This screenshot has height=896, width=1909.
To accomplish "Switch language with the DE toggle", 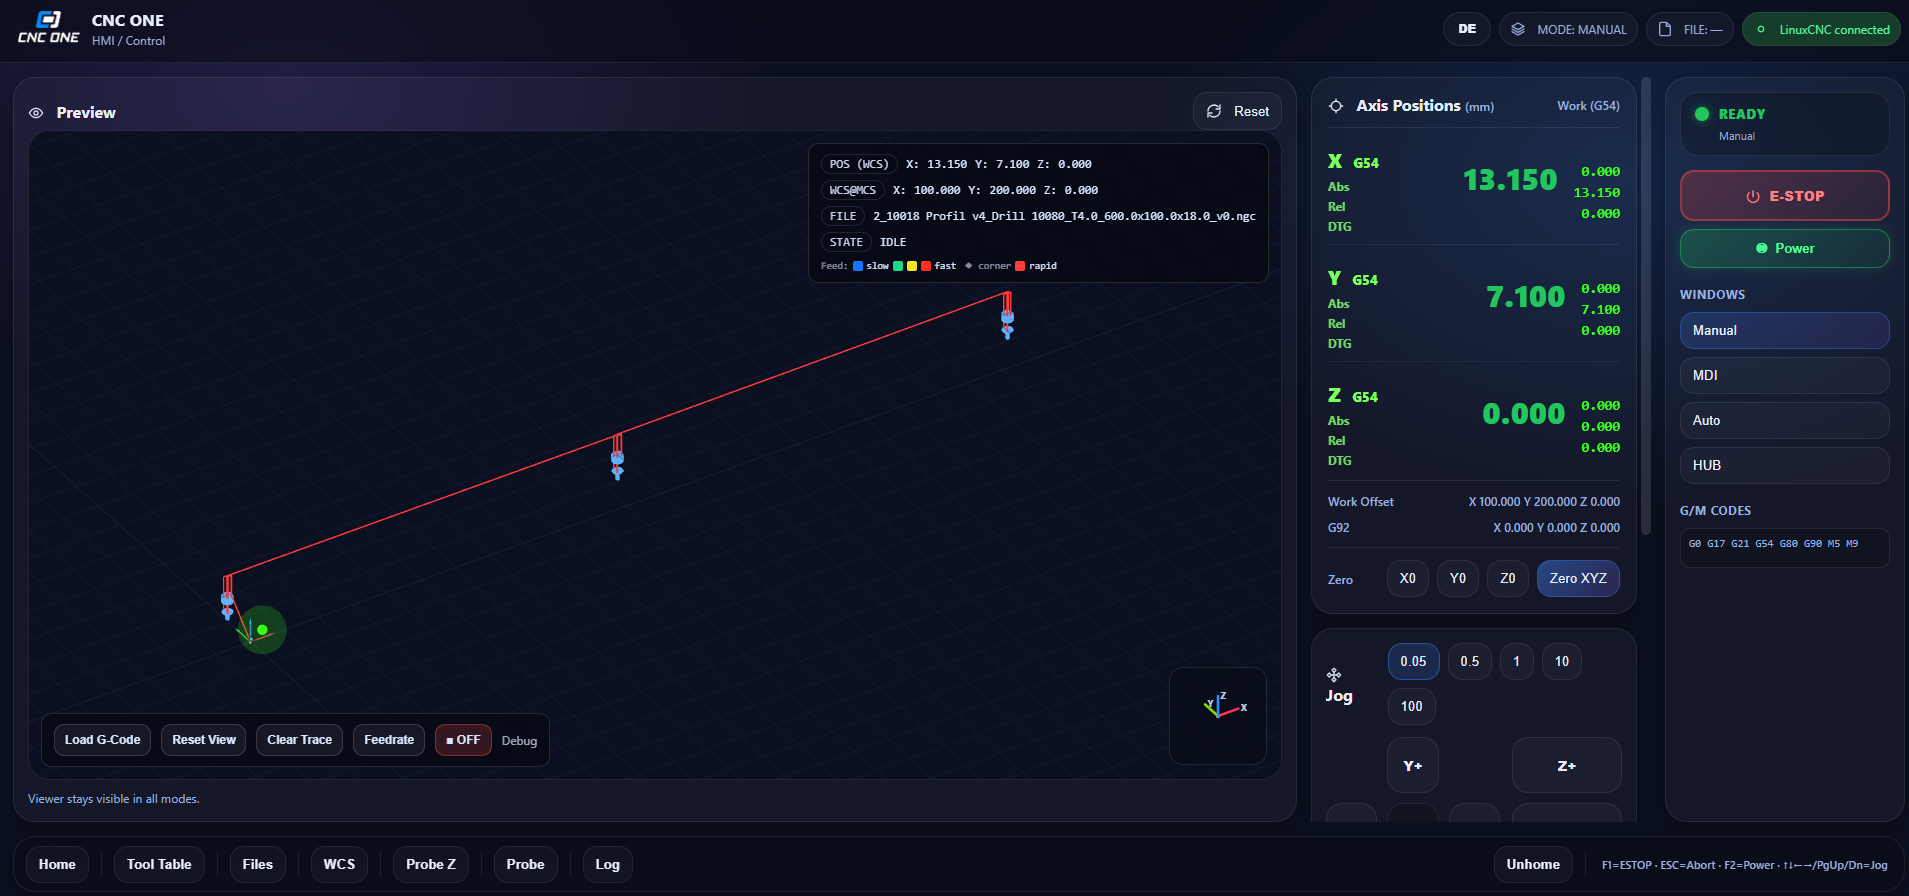I will (1466, 29).
